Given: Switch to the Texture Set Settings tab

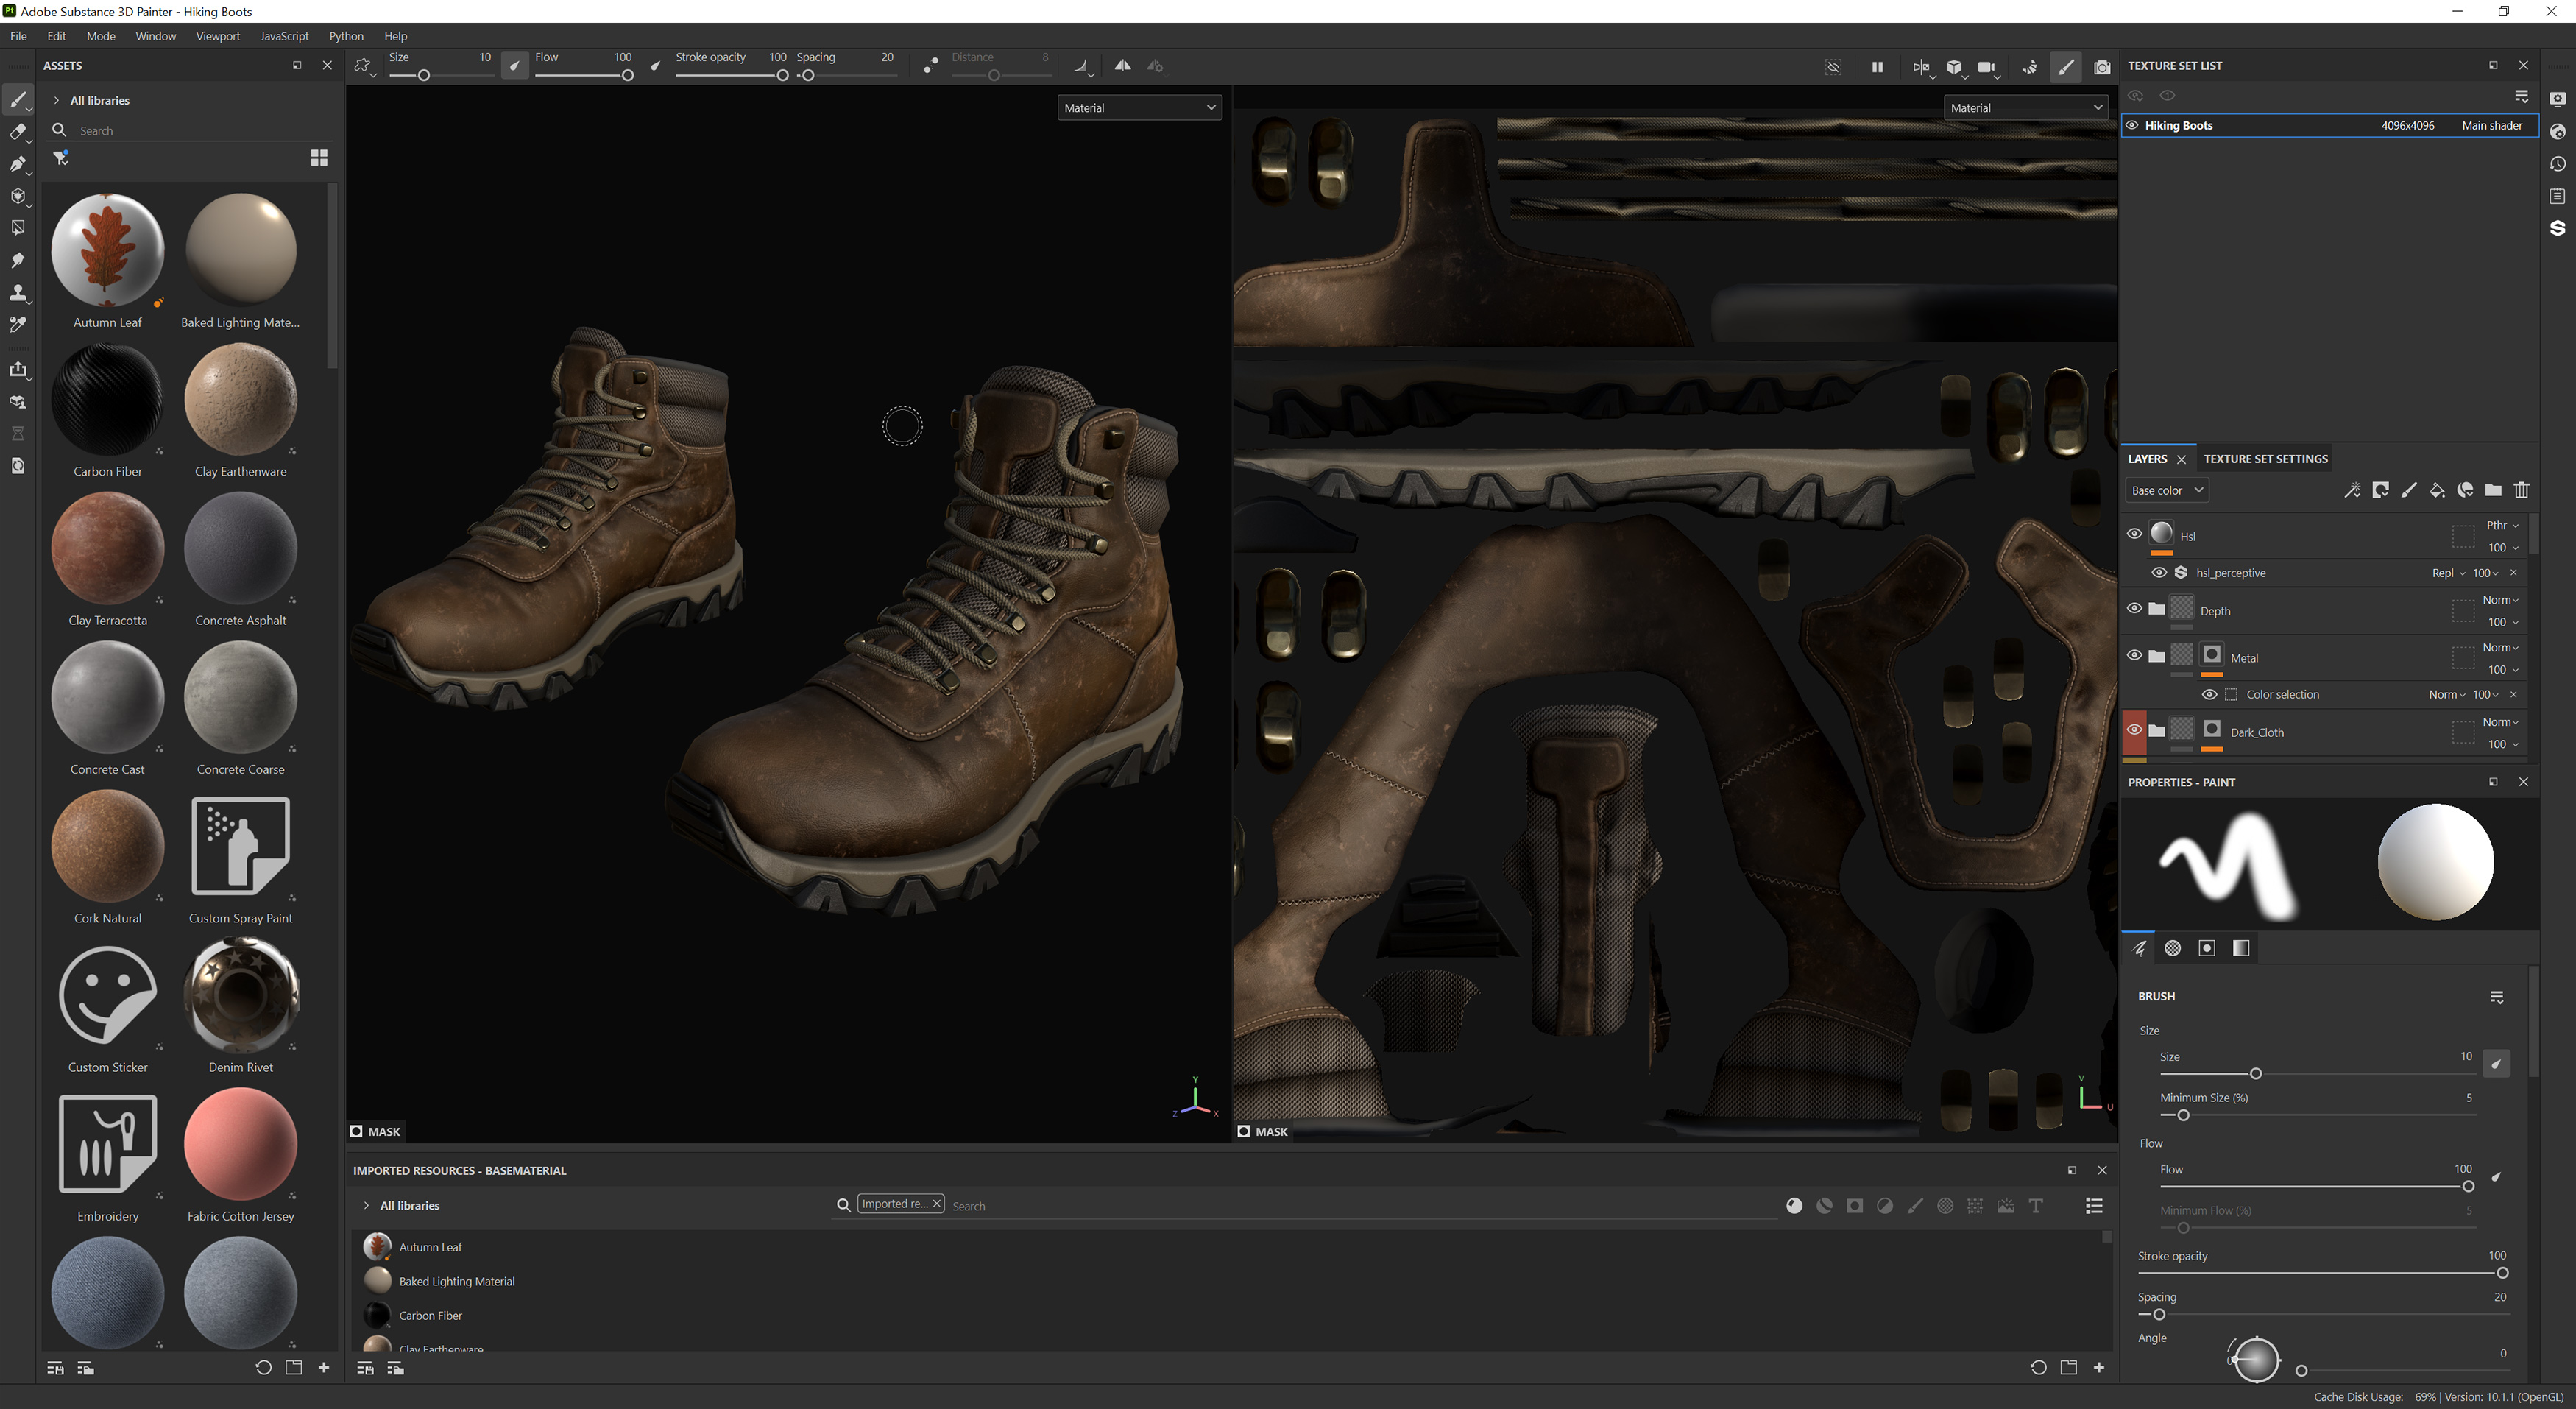Looking at the screenshot, I should coord(2265,459).
